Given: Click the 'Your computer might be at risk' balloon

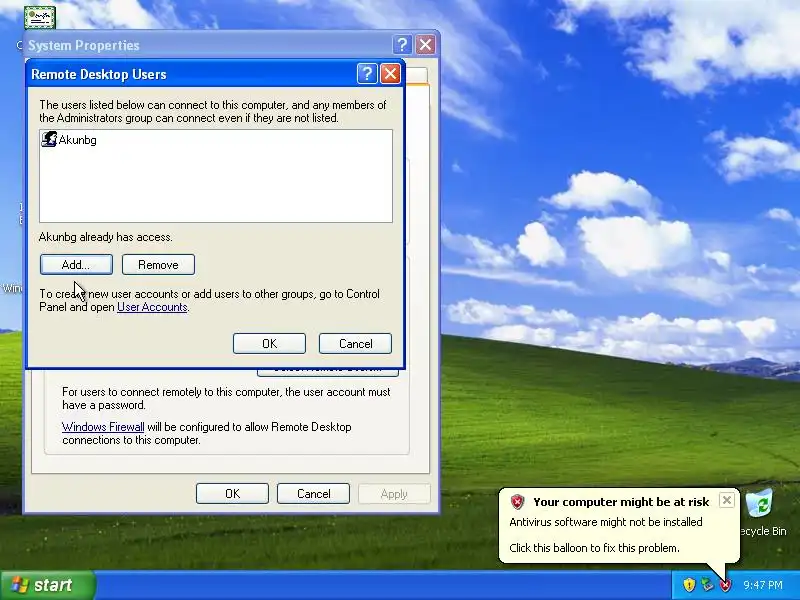Looking at the screenshot, I should (x=618, y=526).
